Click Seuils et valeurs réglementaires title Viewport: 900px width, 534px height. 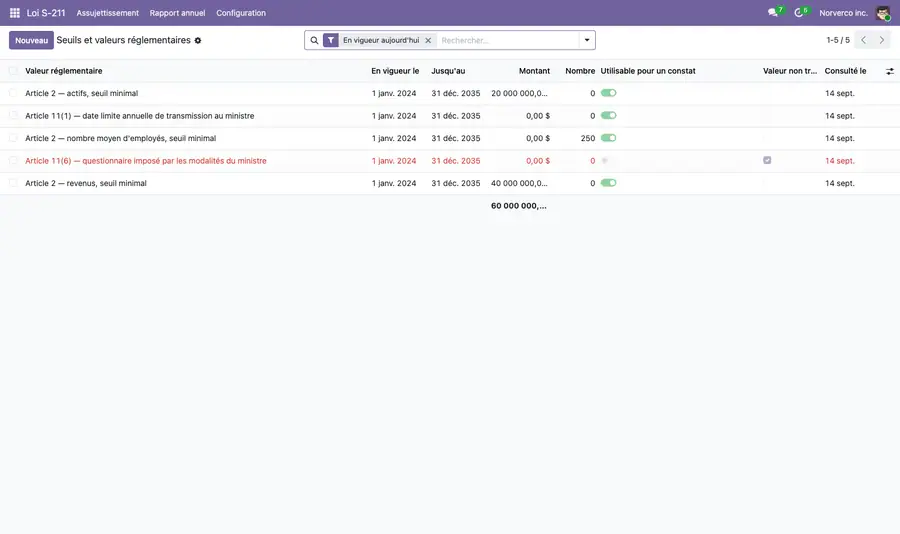pos(123,40)
